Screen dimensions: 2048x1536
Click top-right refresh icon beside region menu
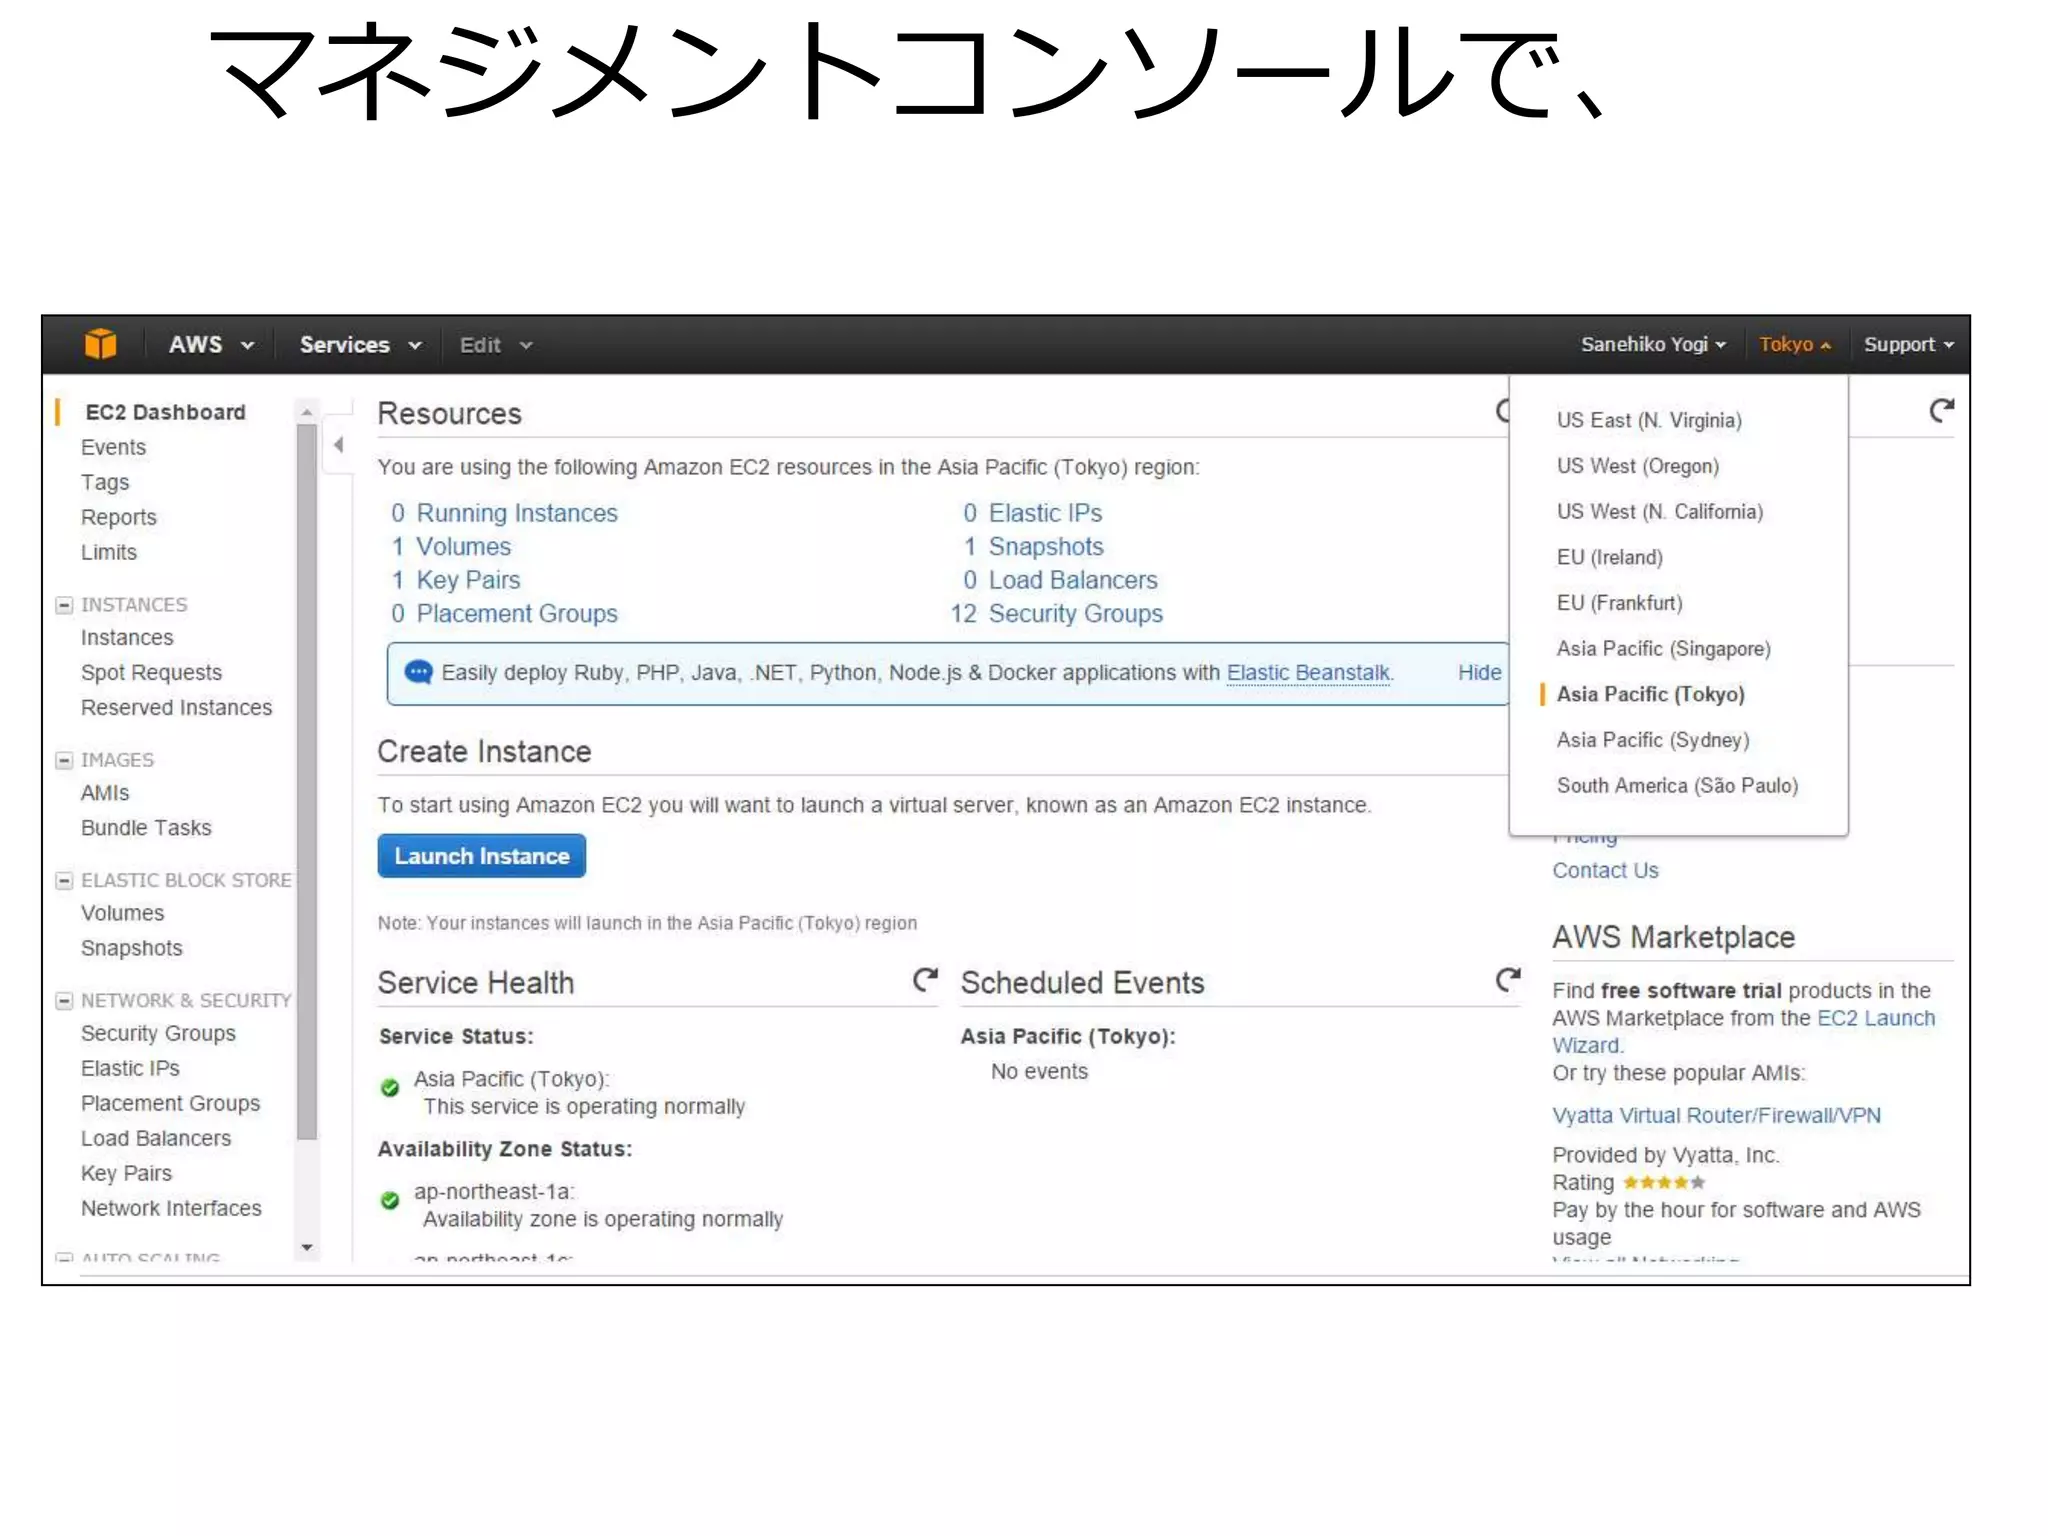pyautogui.click(x=1941, y=411)
